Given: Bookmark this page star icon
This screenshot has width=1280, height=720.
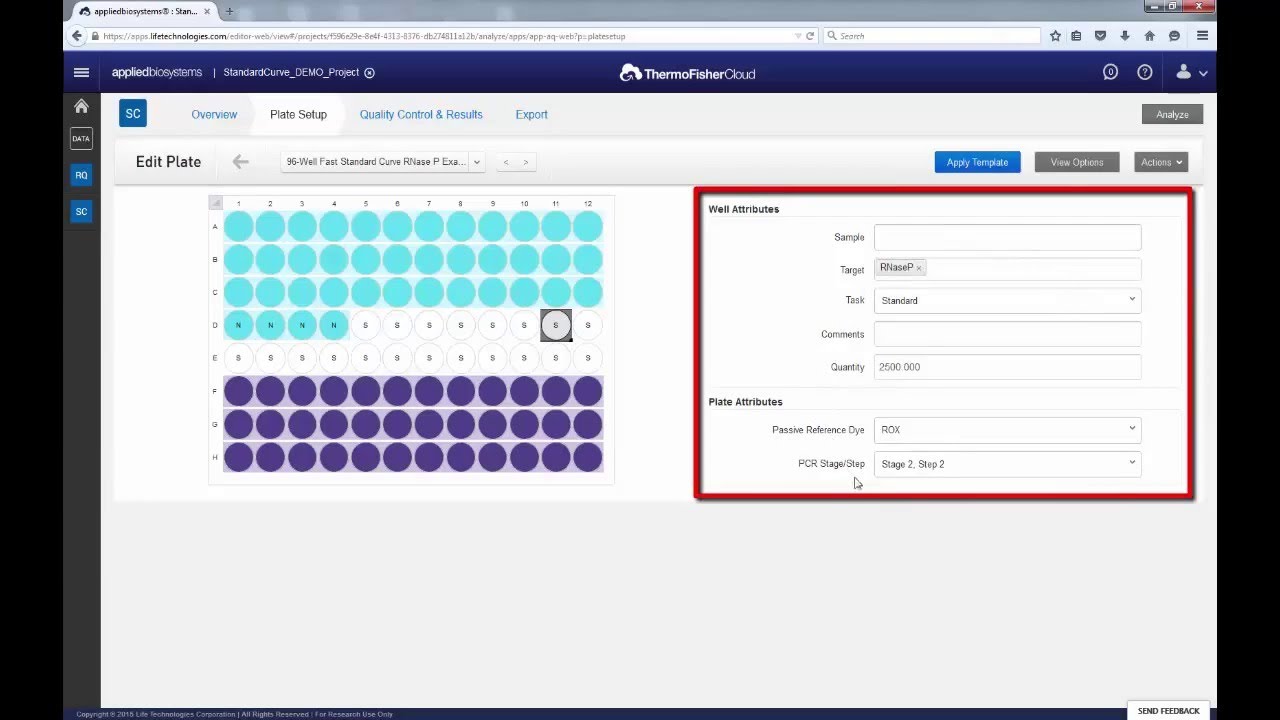Looking at the screenshot, I should [x=1055, y=36].
